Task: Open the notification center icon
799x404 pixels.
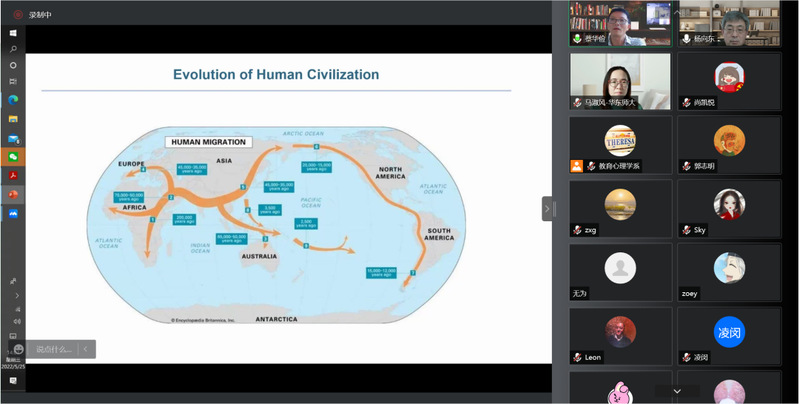Action: click(13, 381)
